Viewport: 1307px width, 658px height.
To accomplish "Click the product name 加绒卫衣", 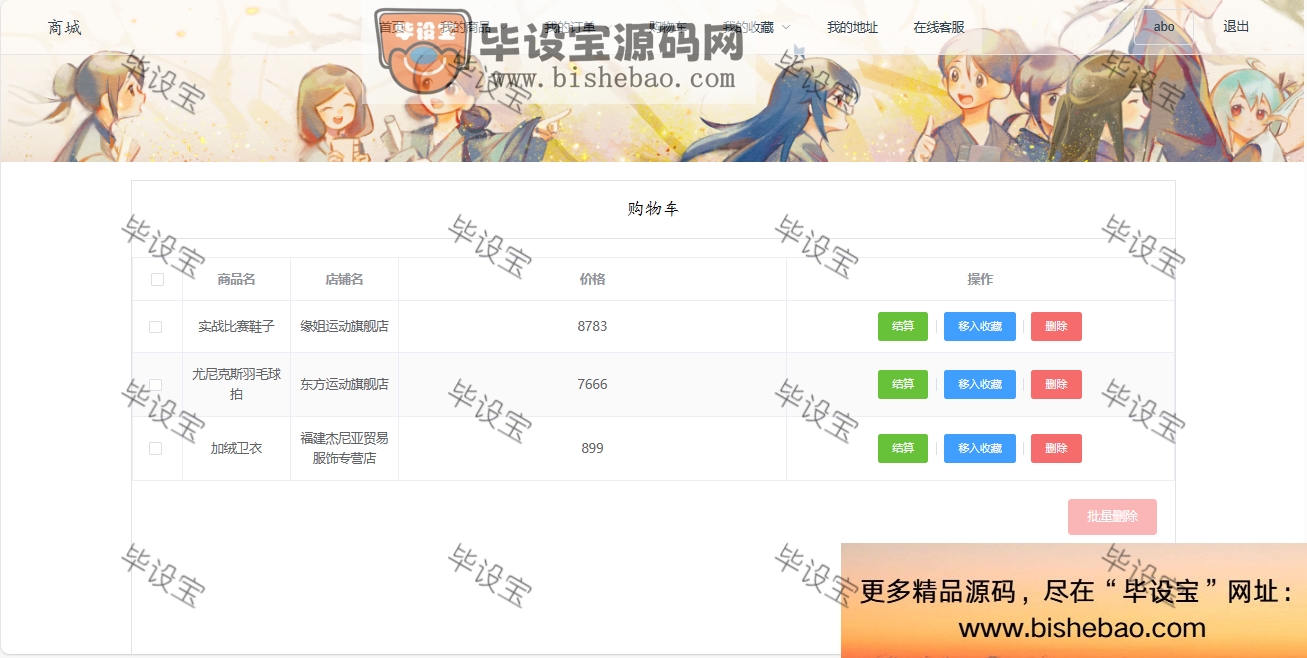I will 236,448.
